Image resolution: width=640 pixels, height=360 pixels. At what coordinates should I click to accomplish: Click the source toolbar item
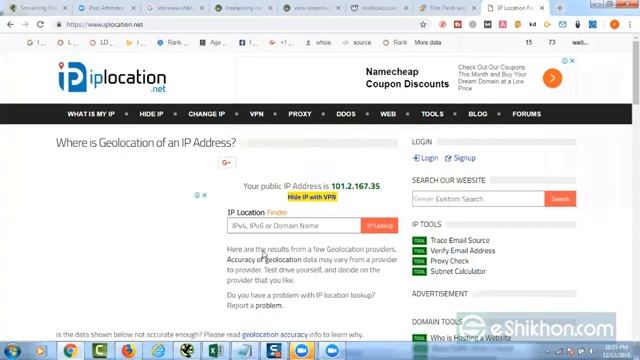tap(357, 42)
